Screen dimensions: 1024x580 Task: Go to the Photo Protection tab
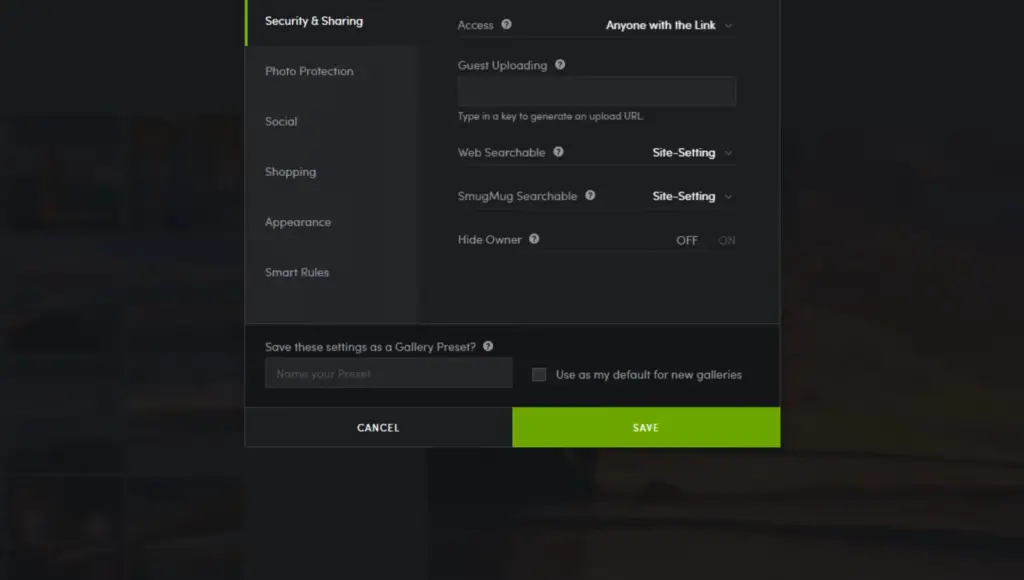click(x=309, y=72)
